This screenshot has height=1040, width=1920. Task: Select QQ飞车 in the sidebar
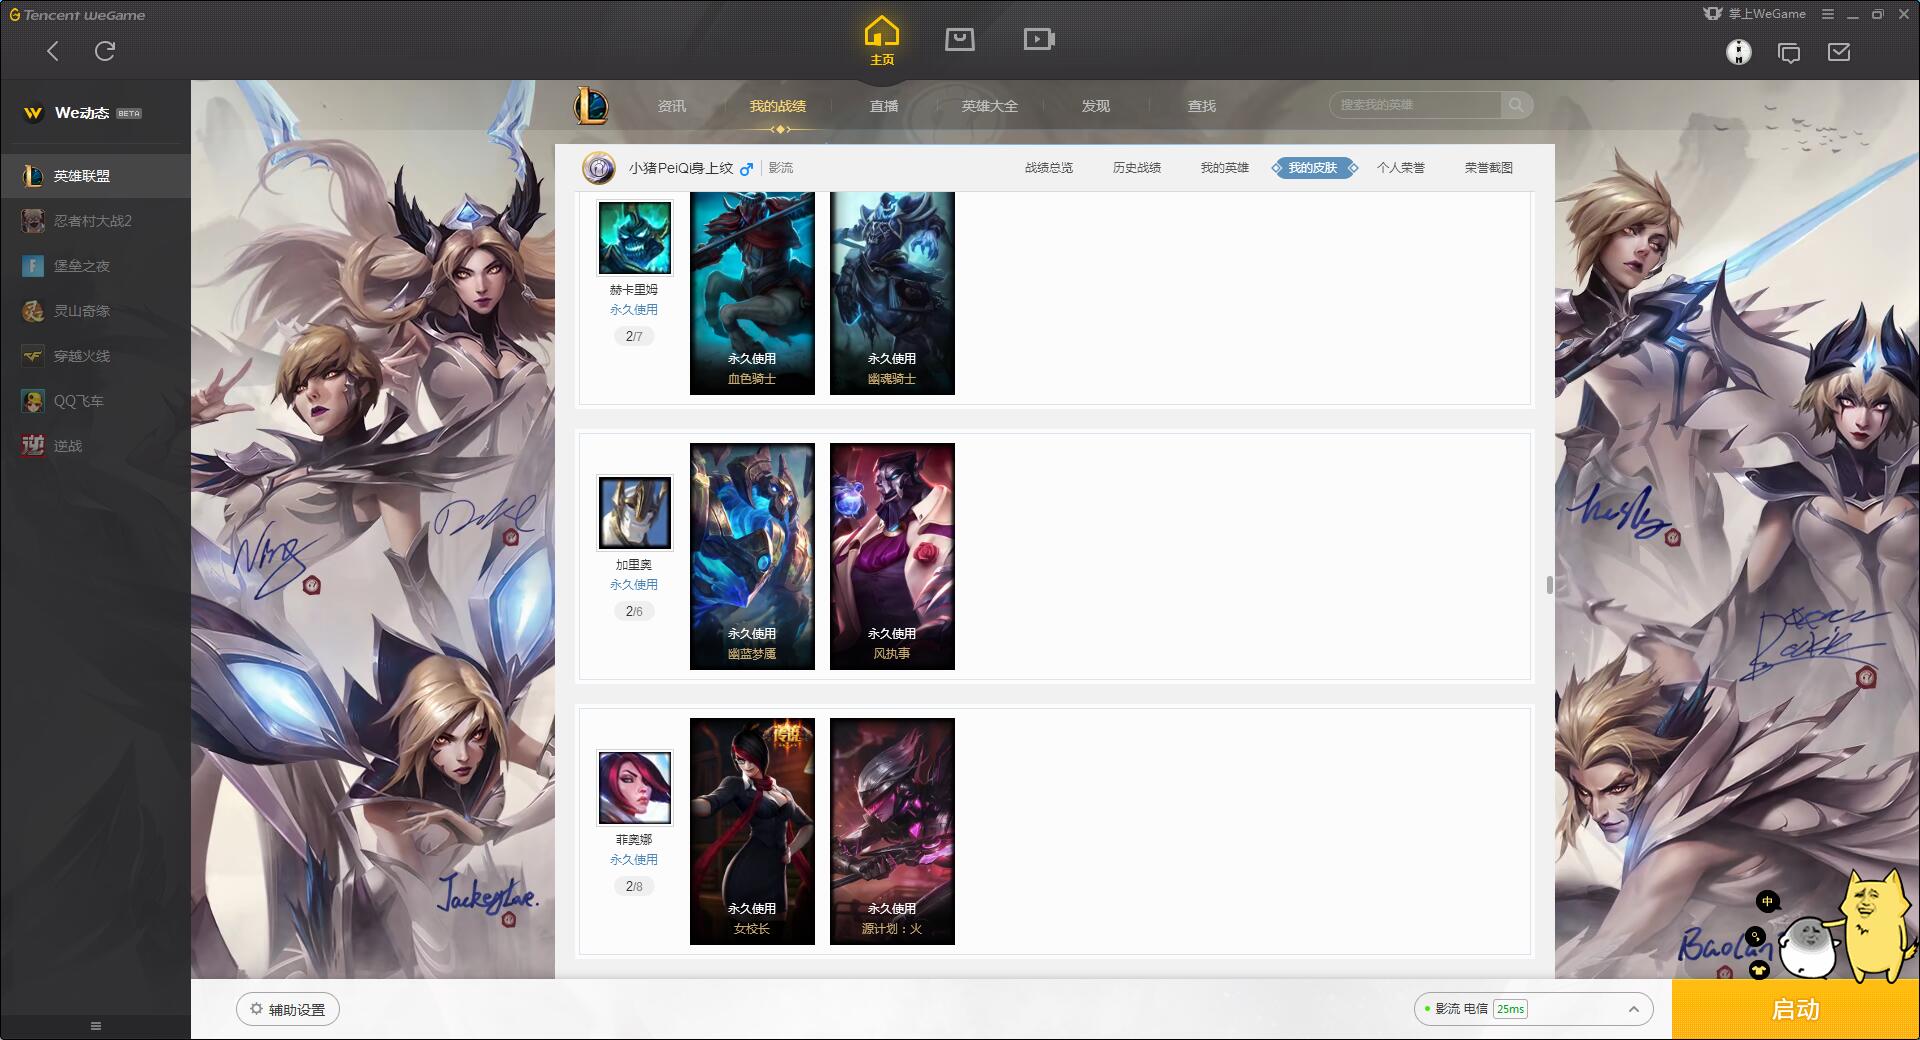(x=95, y=401)
